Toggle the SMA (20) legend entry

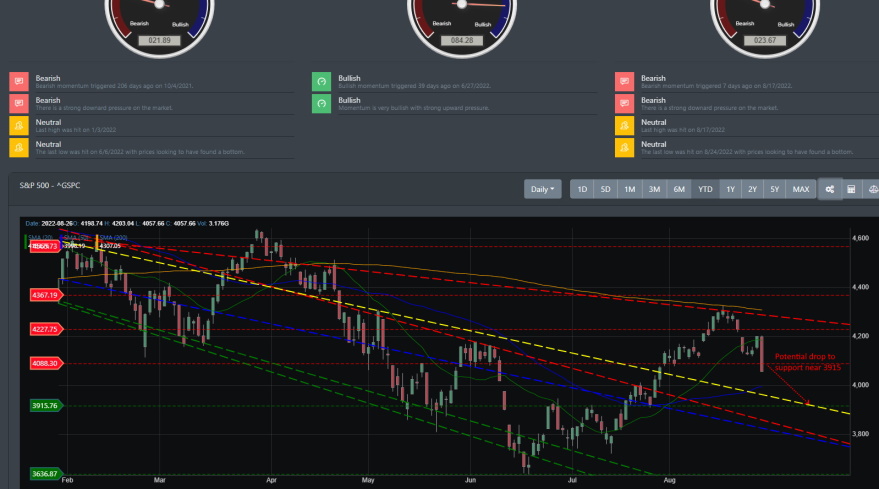40,238
